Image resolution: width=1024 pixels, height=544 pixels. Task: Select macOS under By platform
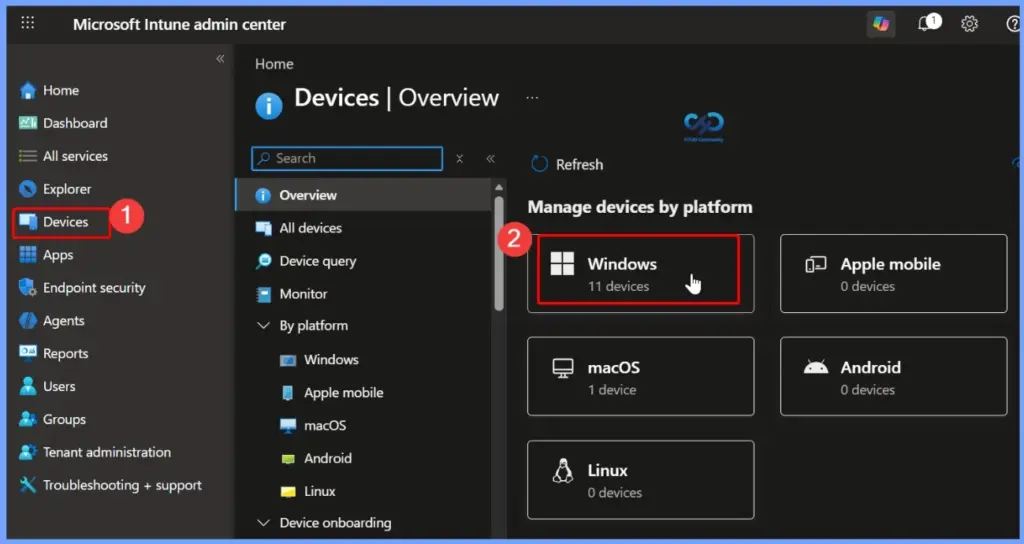pyautogui.click(x=325, y=426)
